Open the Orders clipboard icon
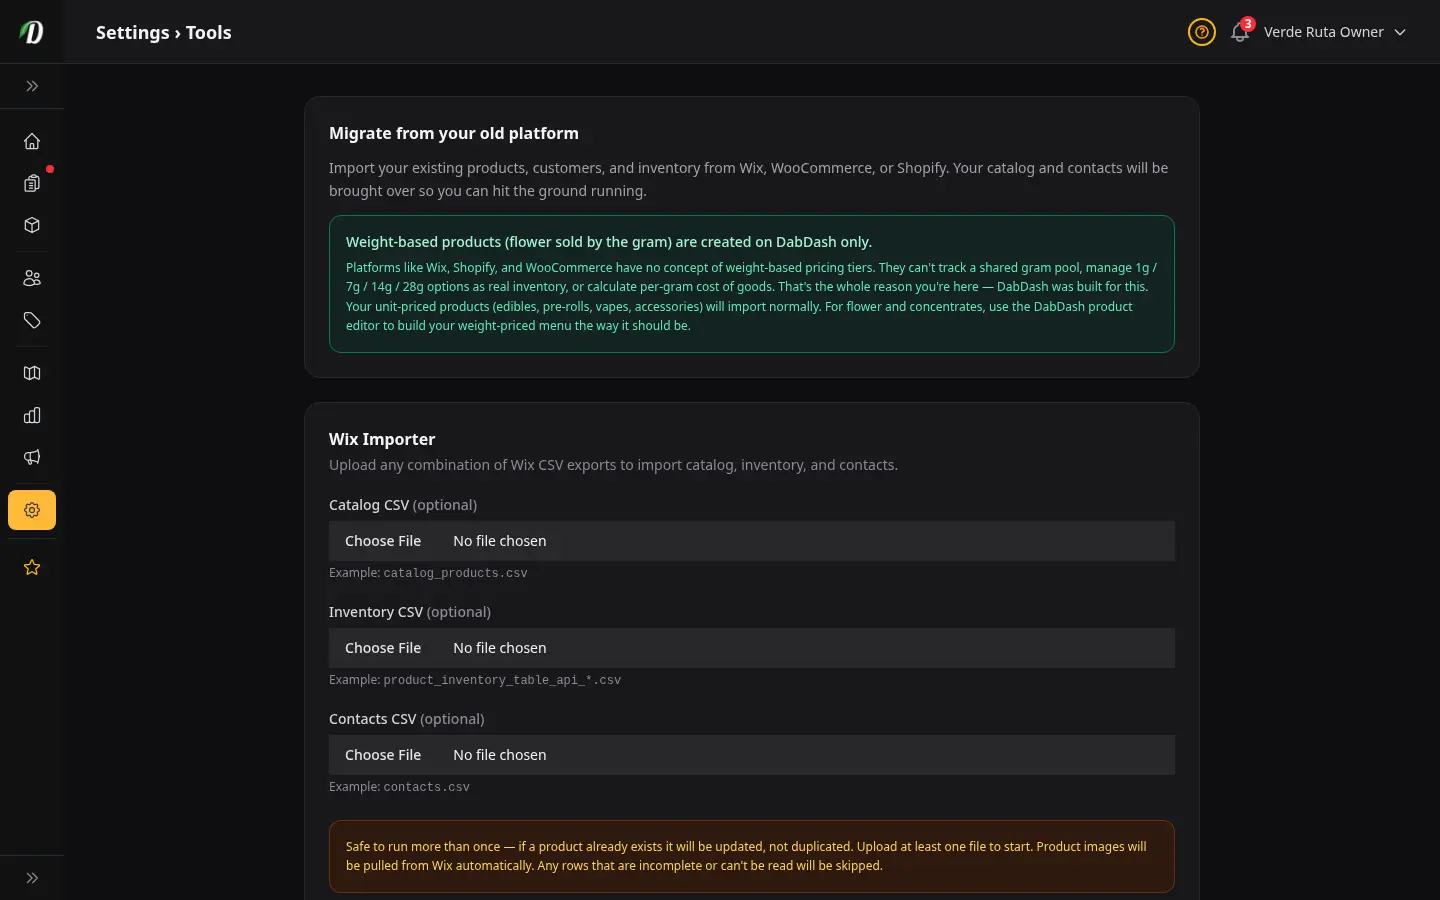The width and height of the screenshot is (1440, 900). (x=32, y=183)
